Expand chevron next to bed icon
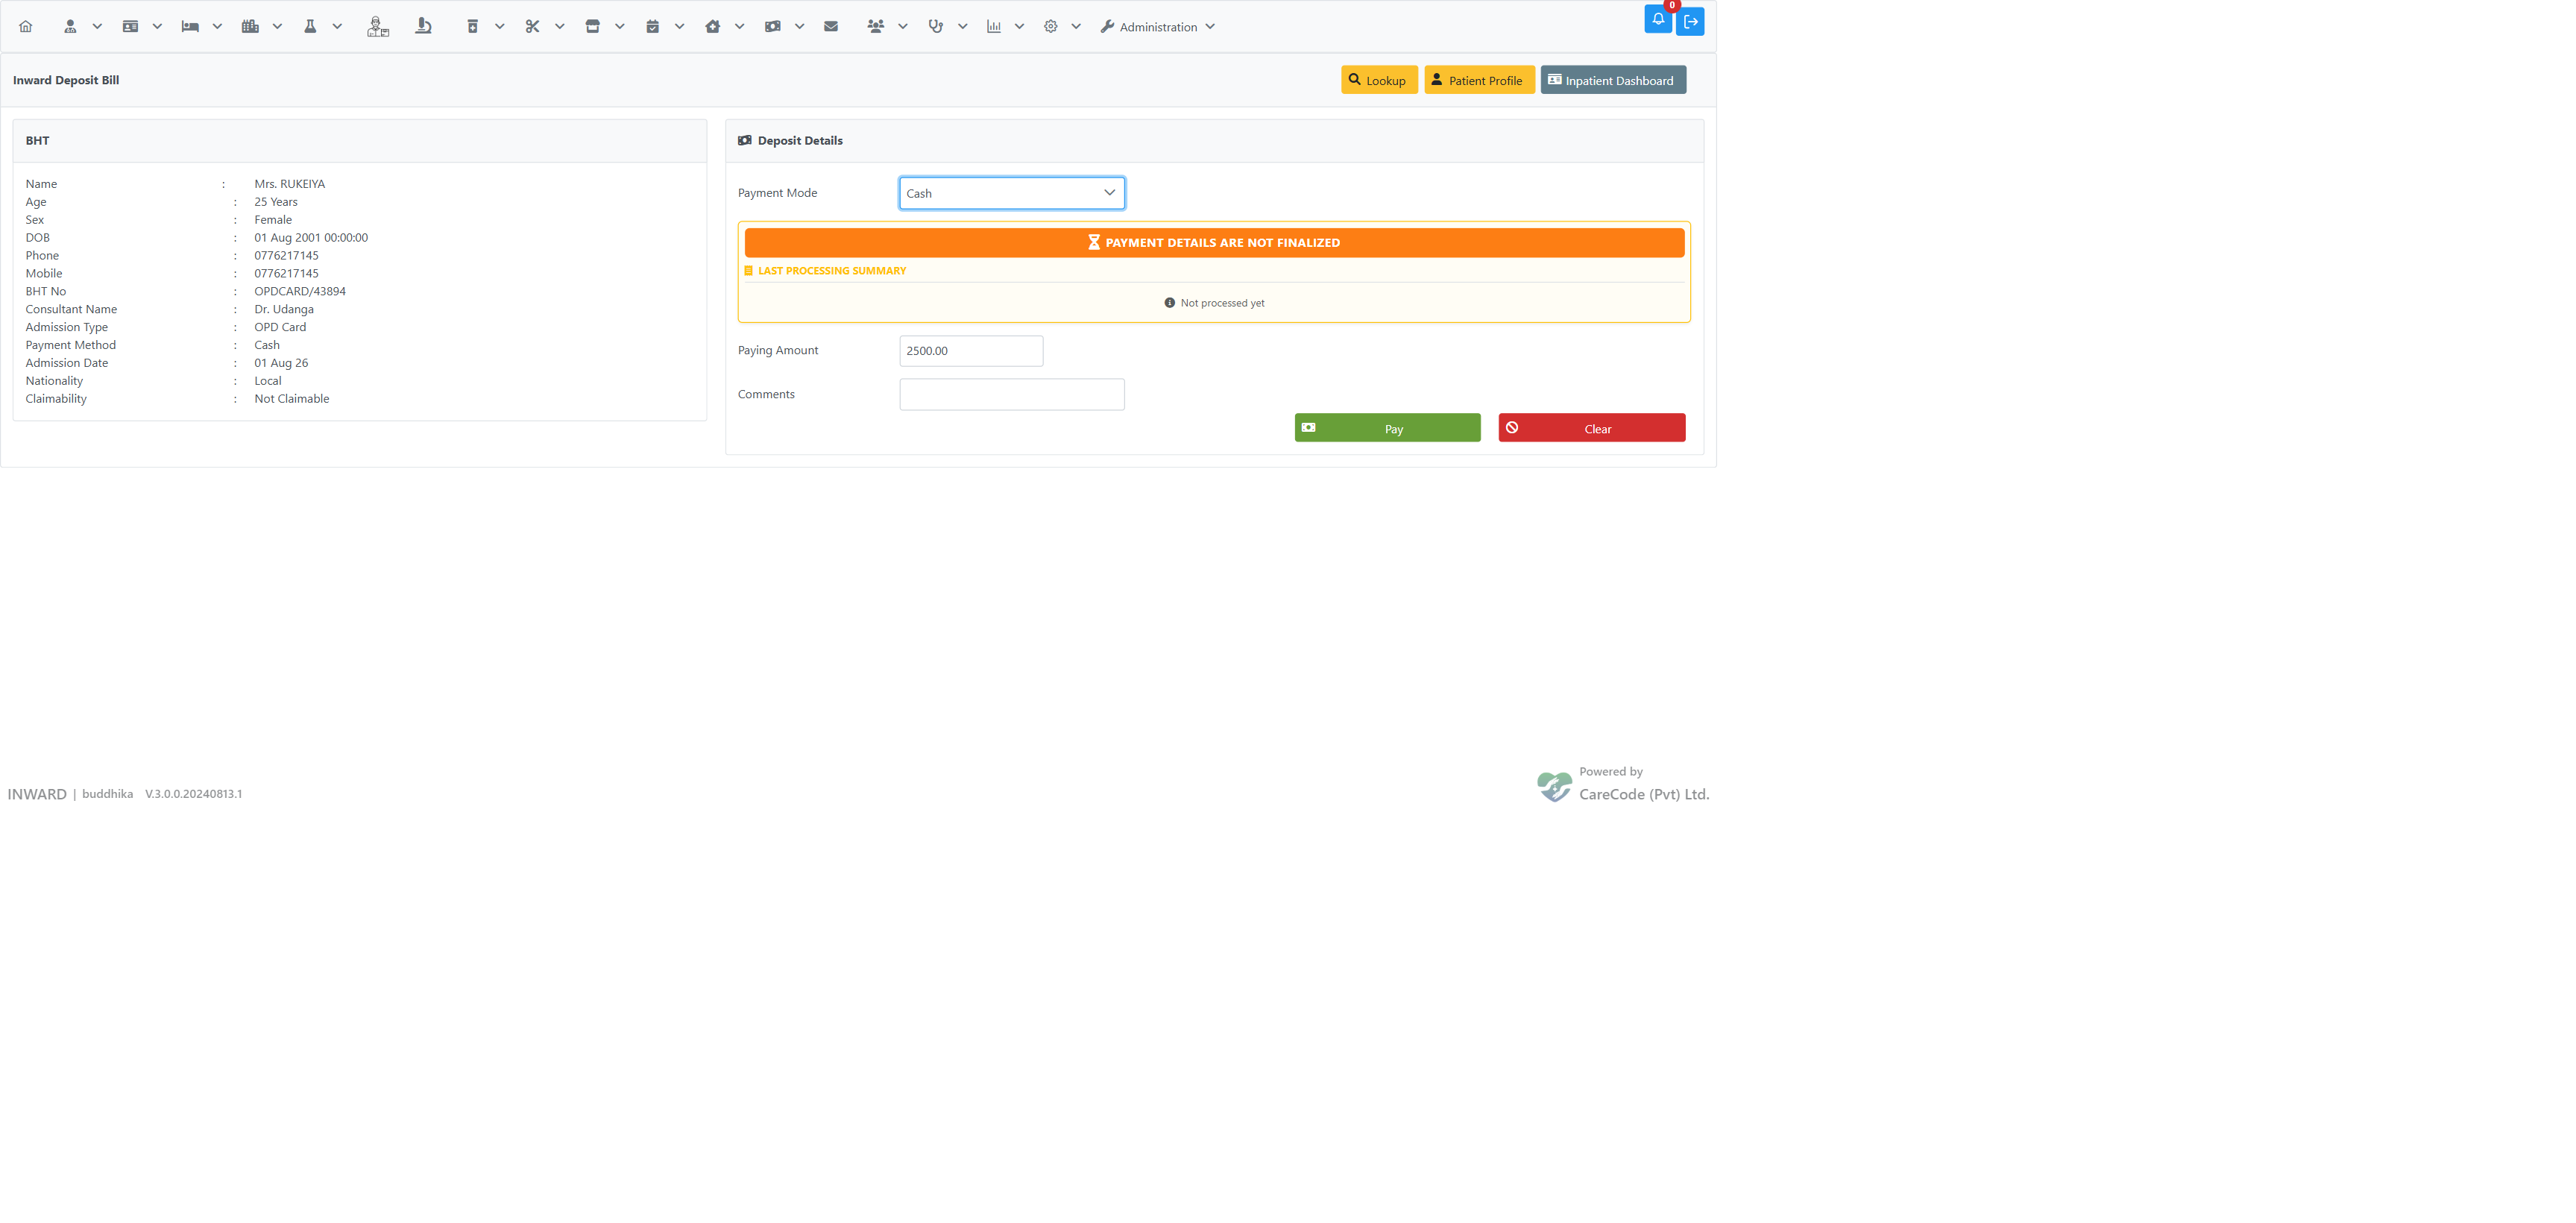The image size is (2576, 1223). pos(217,27)
